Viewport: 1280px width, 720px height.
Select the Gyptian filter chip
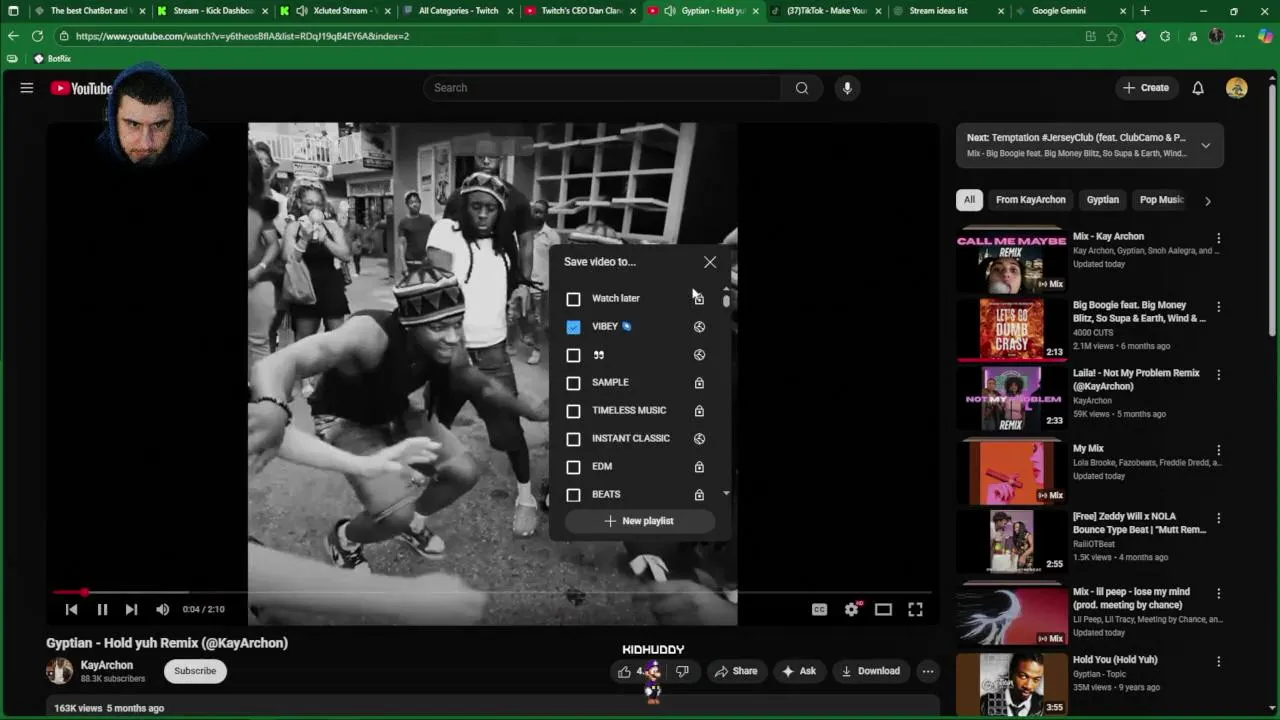(1102, 200)
